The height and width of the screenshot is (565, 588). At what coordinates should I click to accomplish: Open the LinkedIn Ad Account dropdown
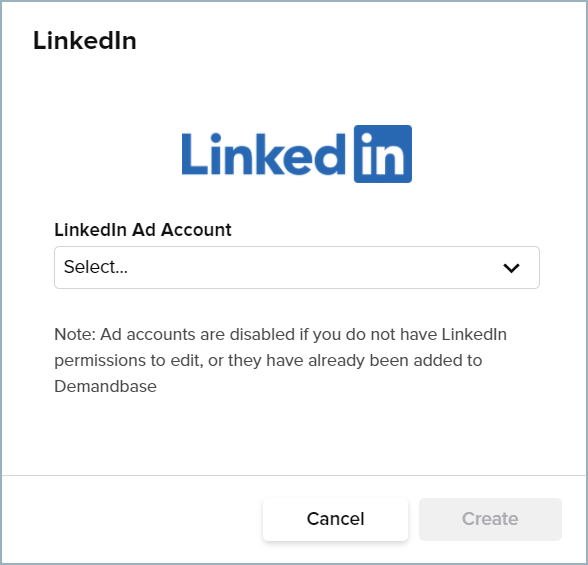pyautogui.click(x=297, y=267)
